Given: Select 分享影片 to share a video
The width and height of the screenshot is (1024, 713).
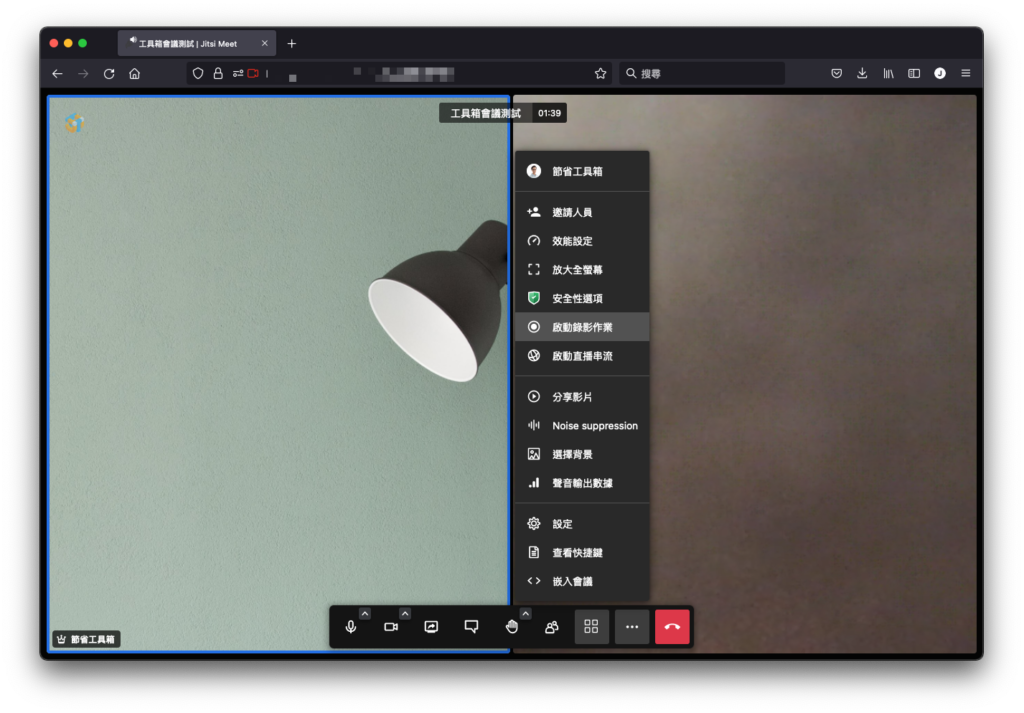Looking at the screenshot, I should (x=582, y=397).
